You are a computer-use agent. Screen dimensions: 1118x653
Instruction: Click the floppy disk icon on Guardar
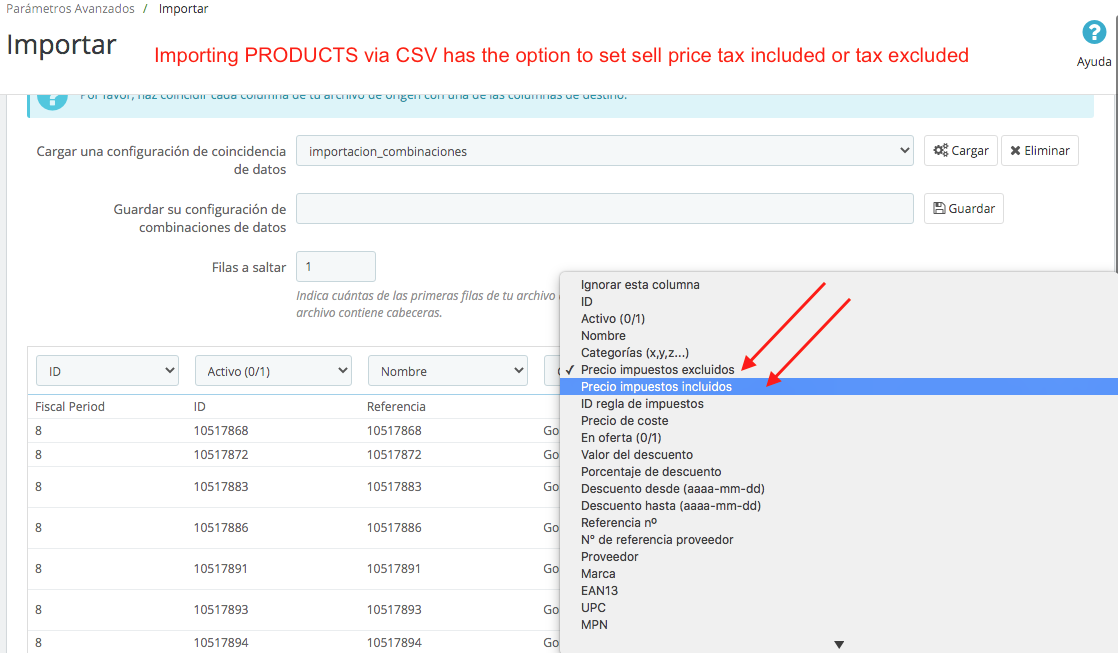click(x=937, y=208)
